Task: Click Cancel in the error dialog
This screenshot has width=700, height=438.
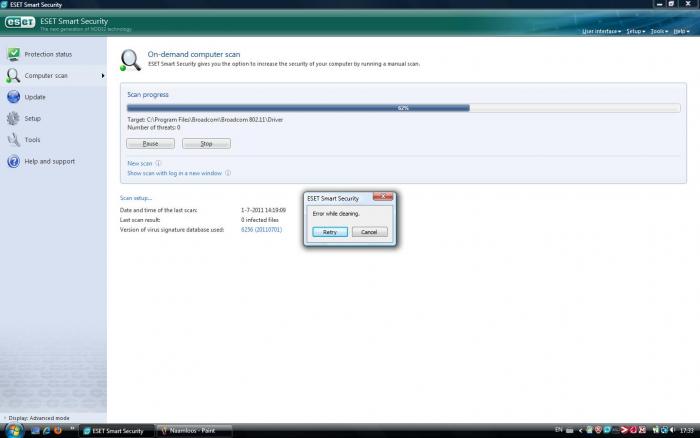Action: (369, 232)
